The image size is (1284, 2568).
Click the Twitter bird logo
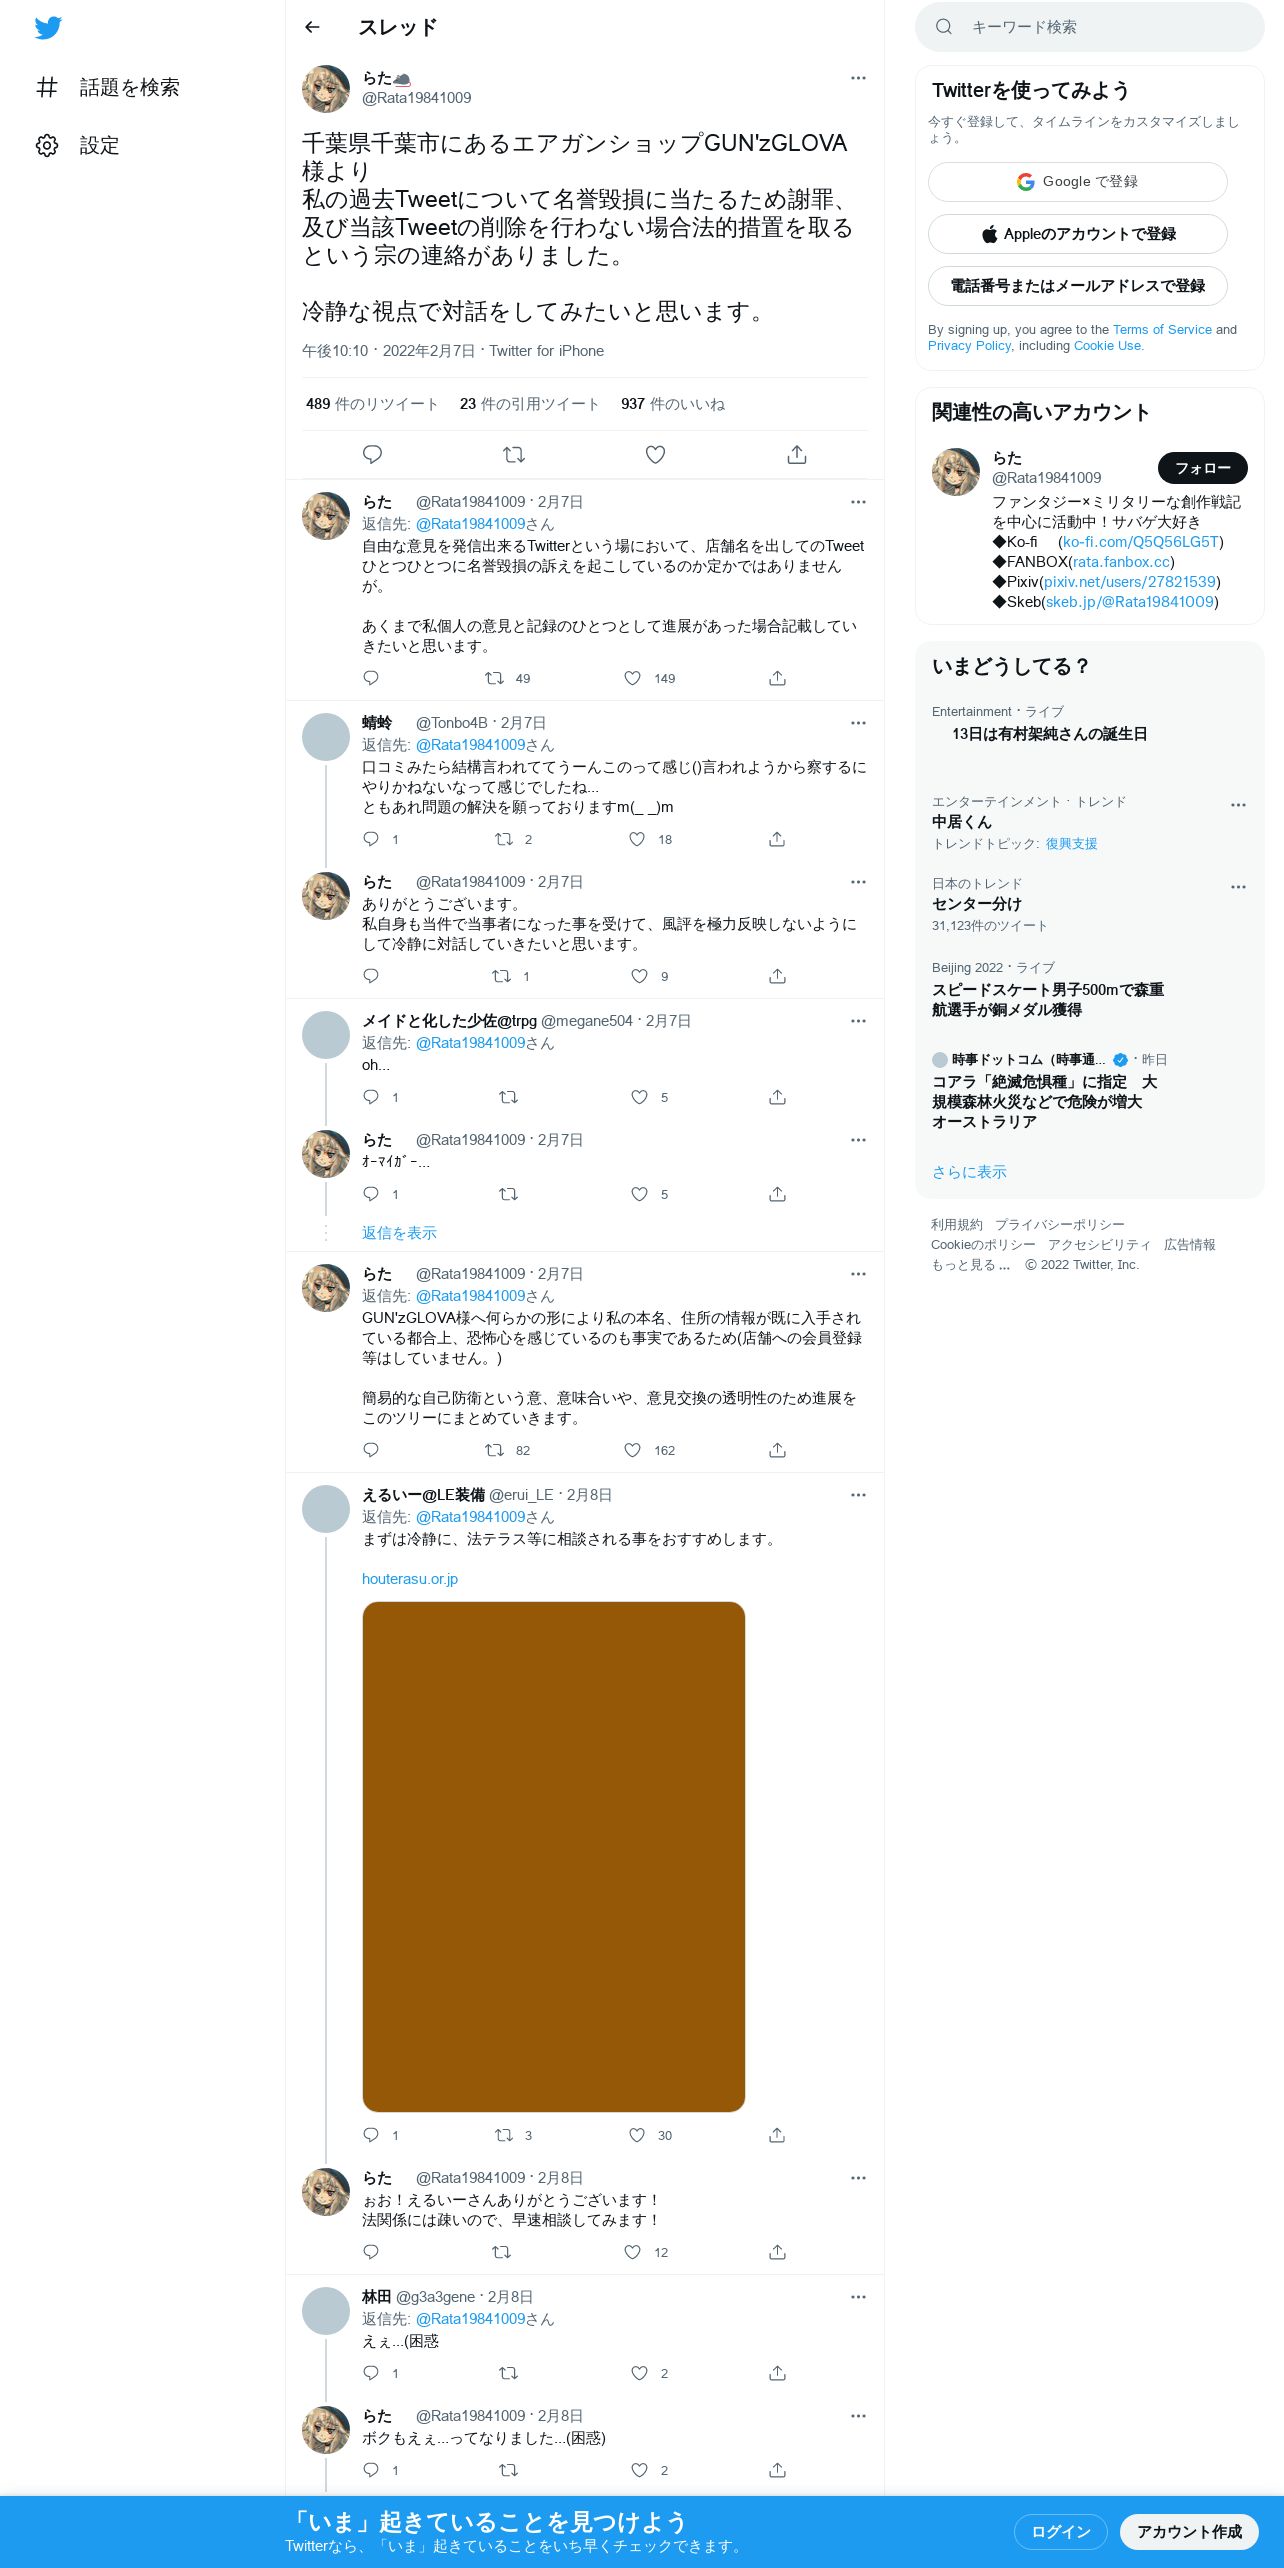[x=48, y=28]
